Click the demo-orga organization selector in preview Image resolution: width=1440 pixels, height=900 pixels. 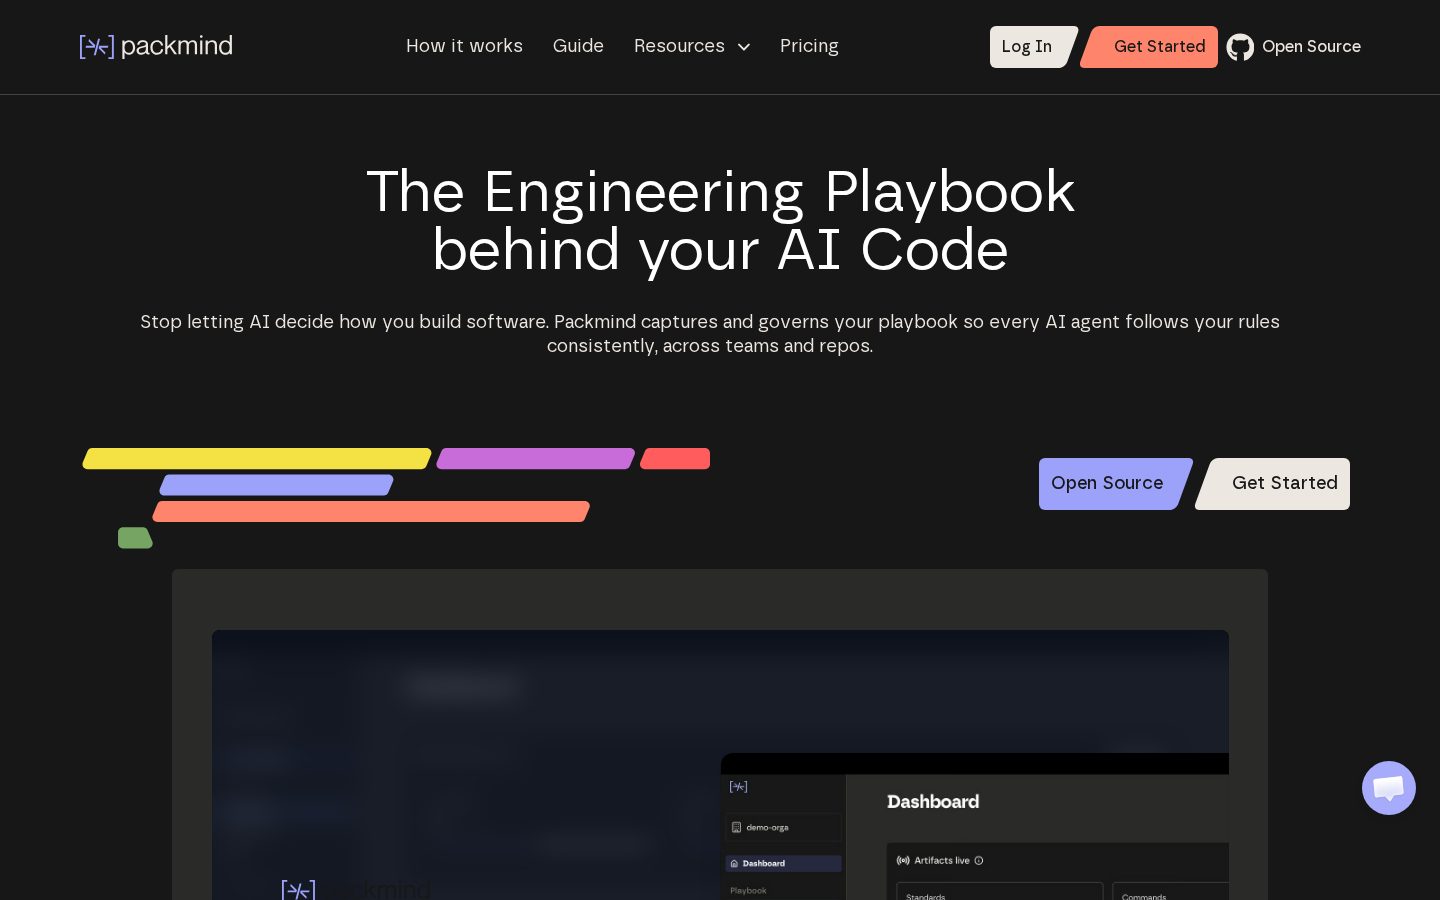(783, 827)
